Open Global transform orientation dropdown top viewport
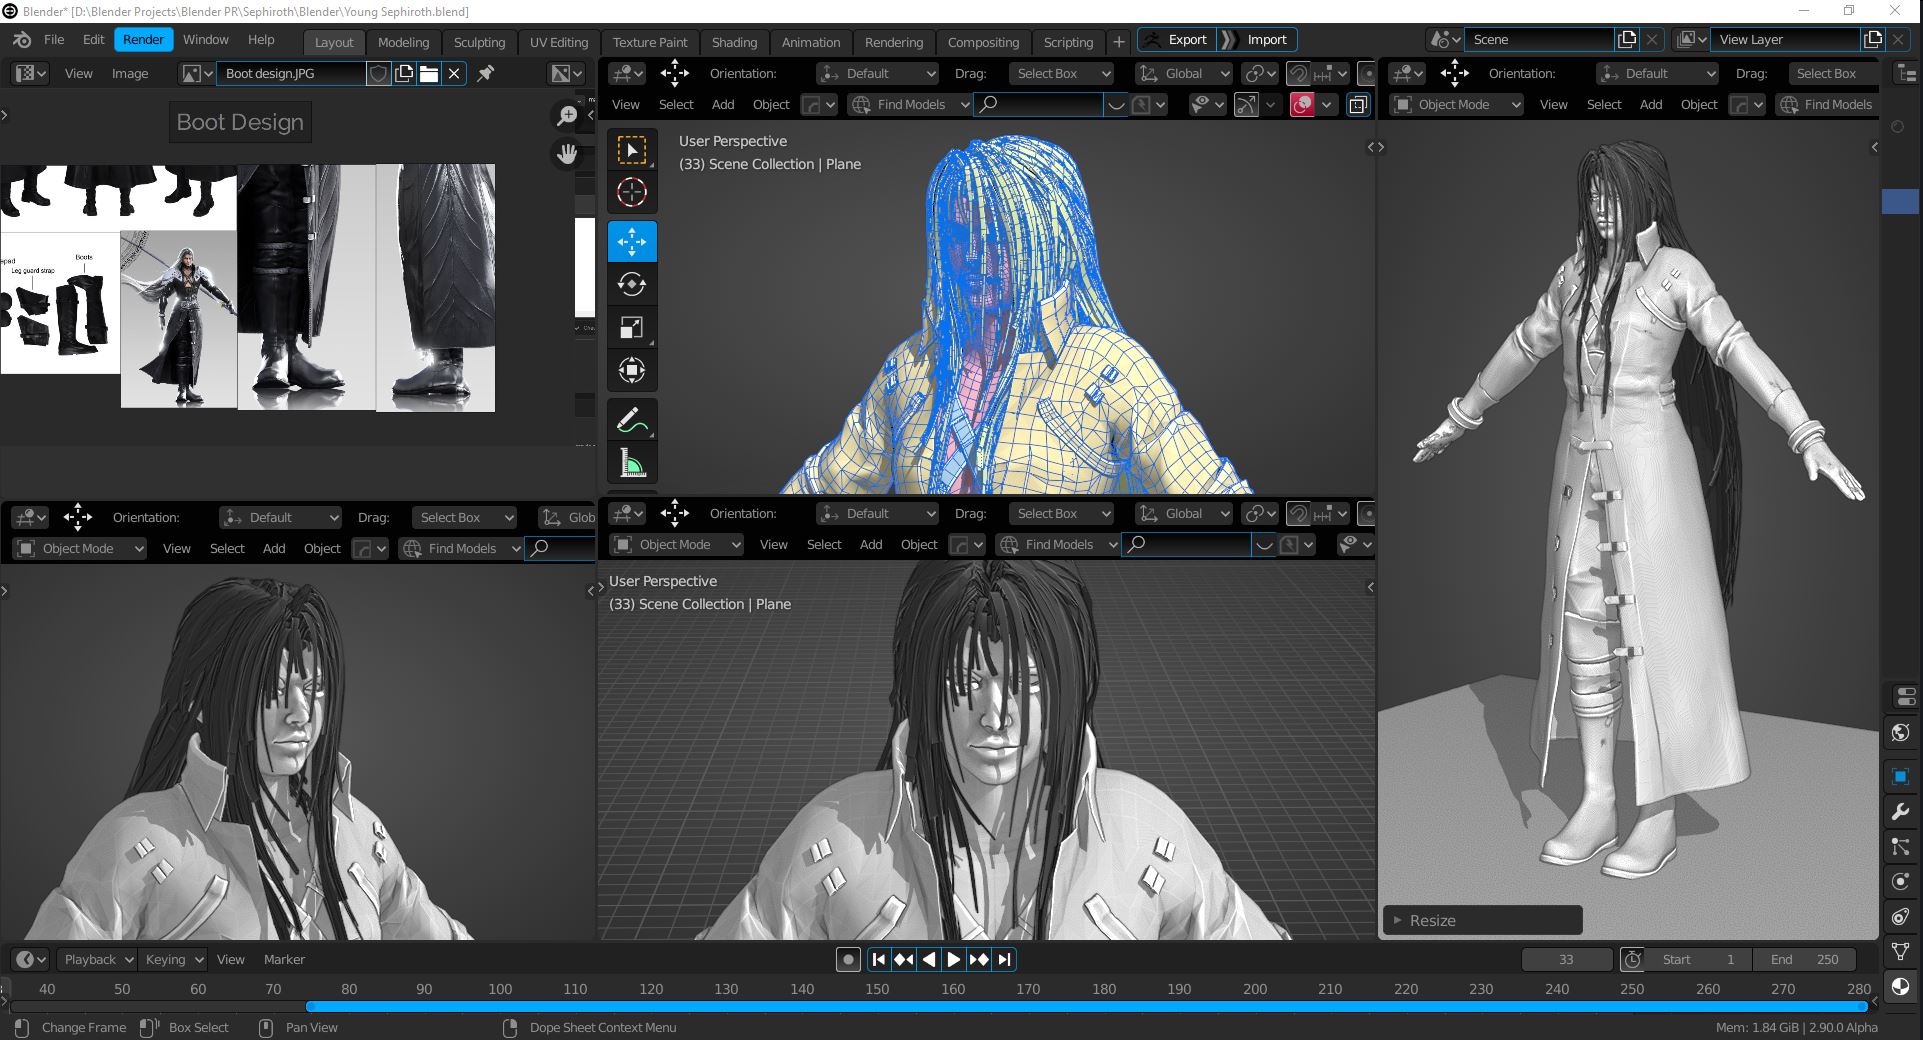Screen dimensions: 1923x1040 pos(1183,73)
